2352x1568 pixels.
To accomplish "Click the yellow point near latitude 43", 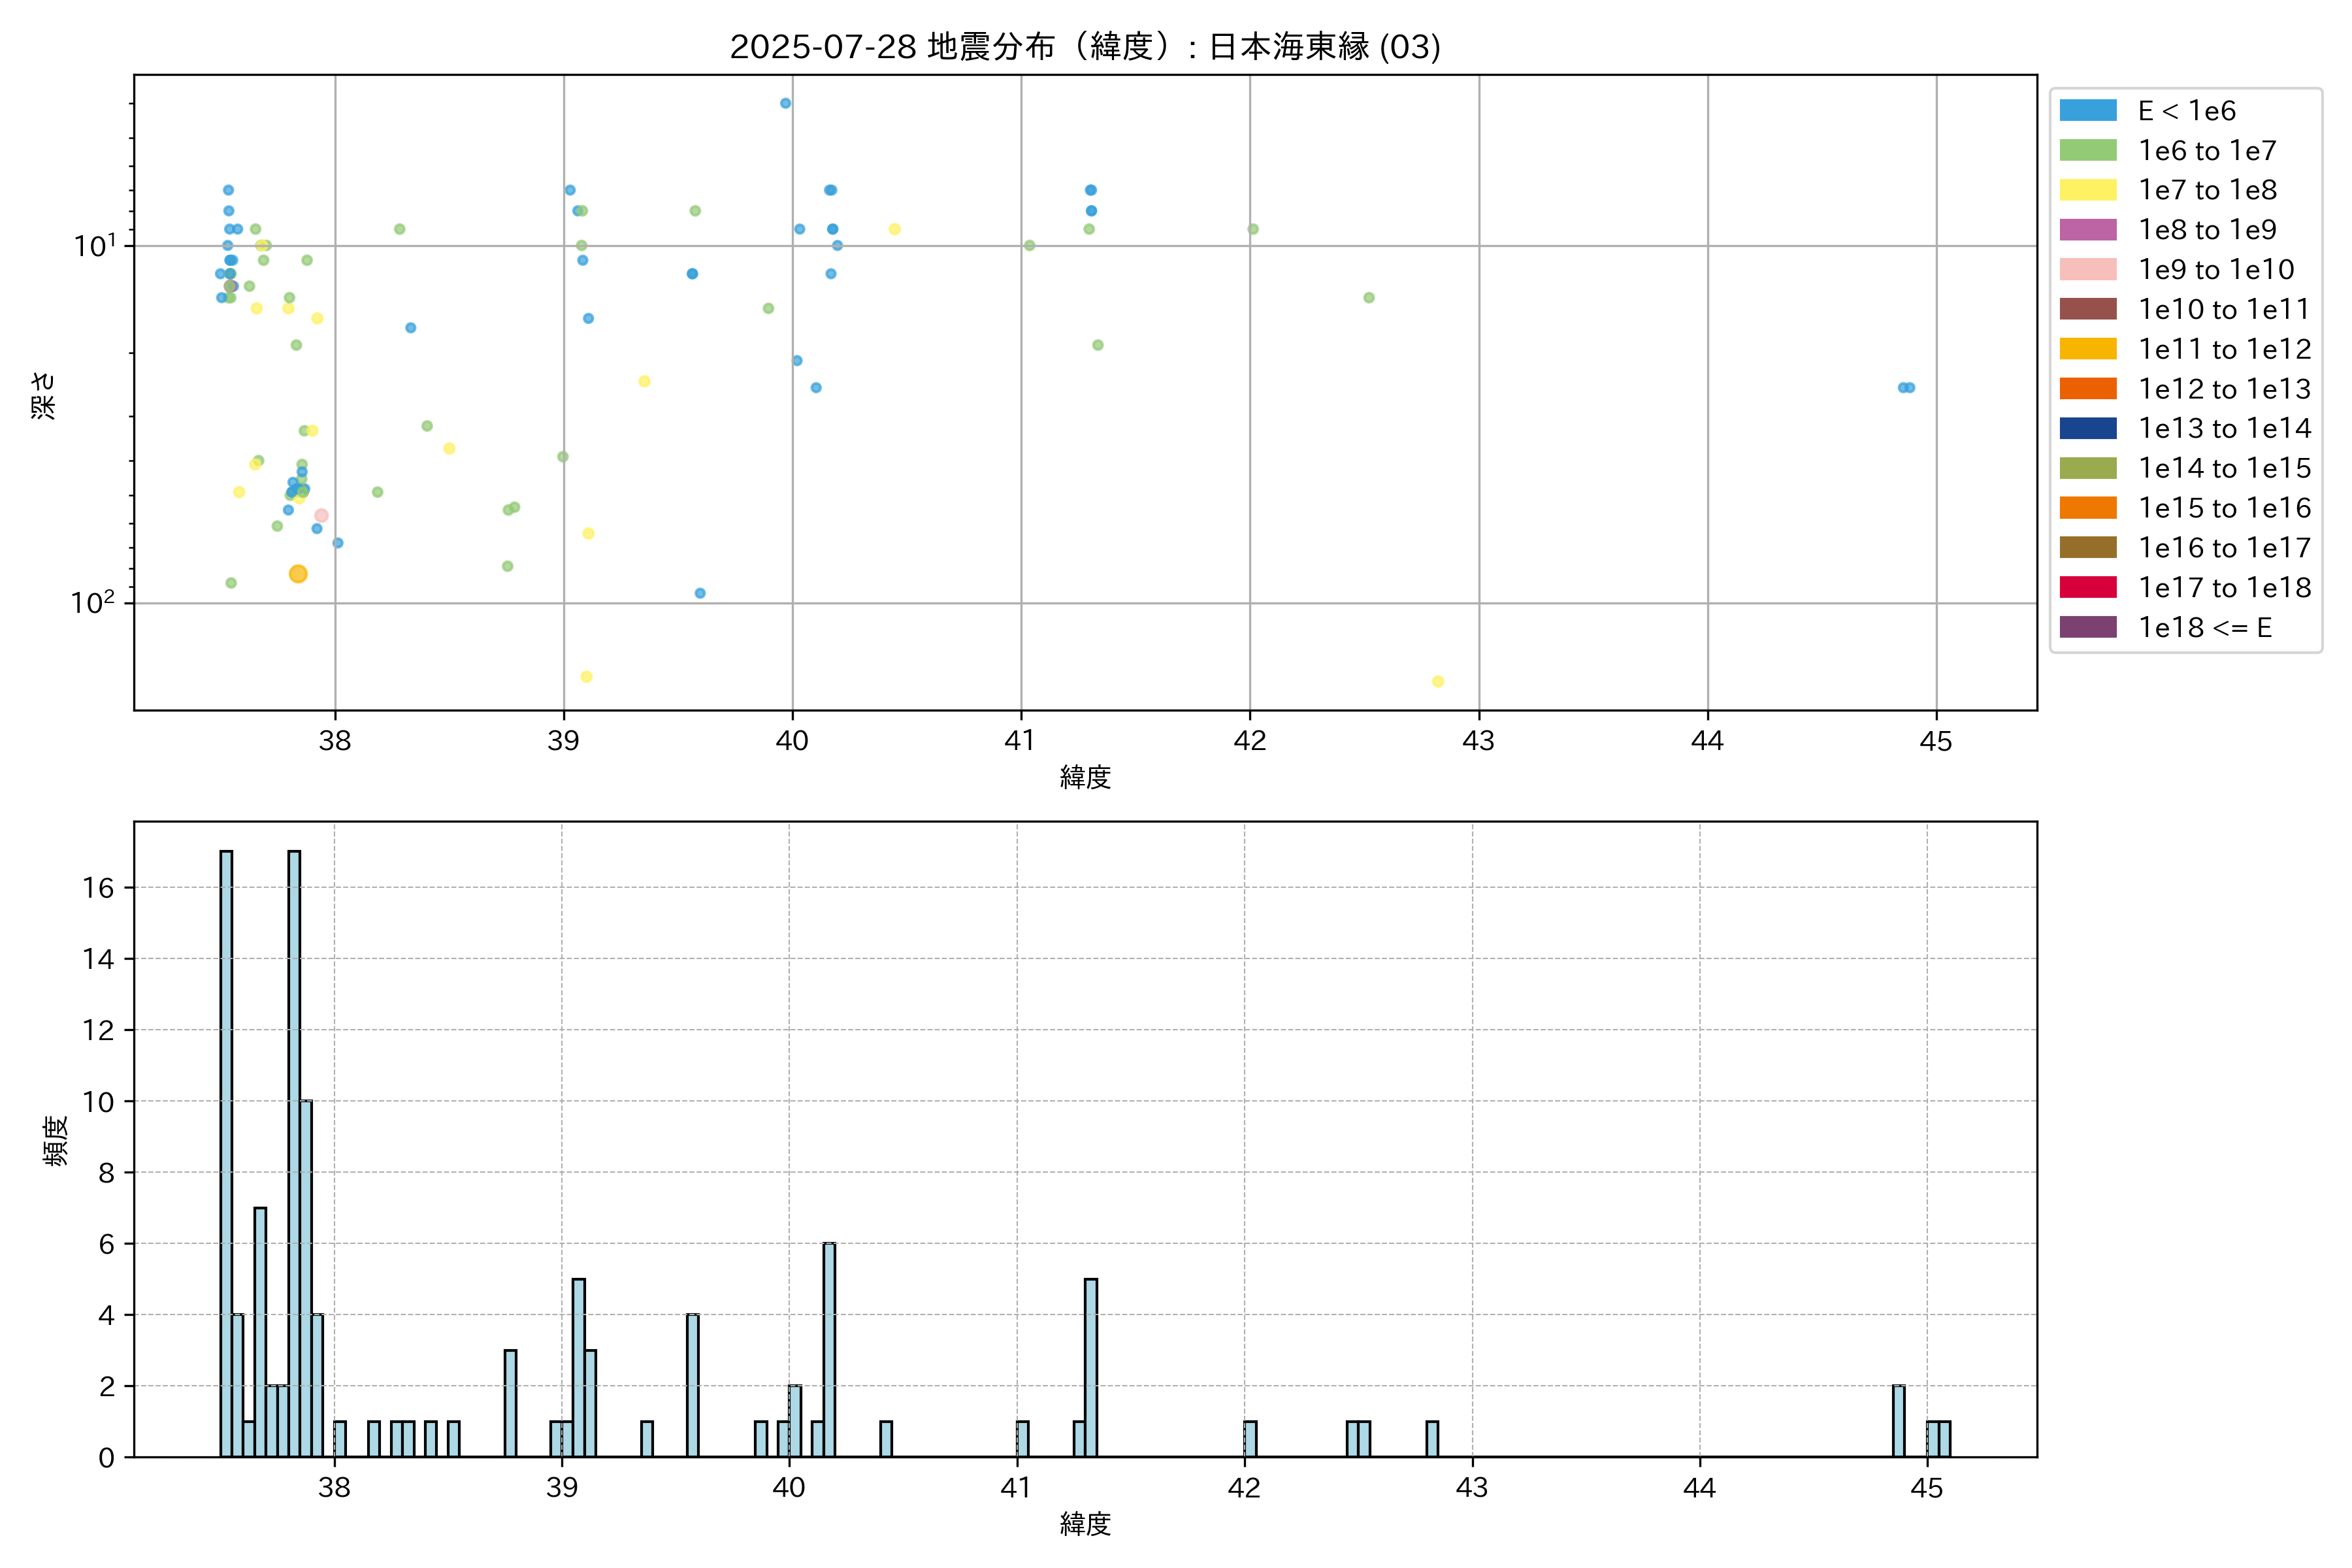I will tap(1437, 681).
